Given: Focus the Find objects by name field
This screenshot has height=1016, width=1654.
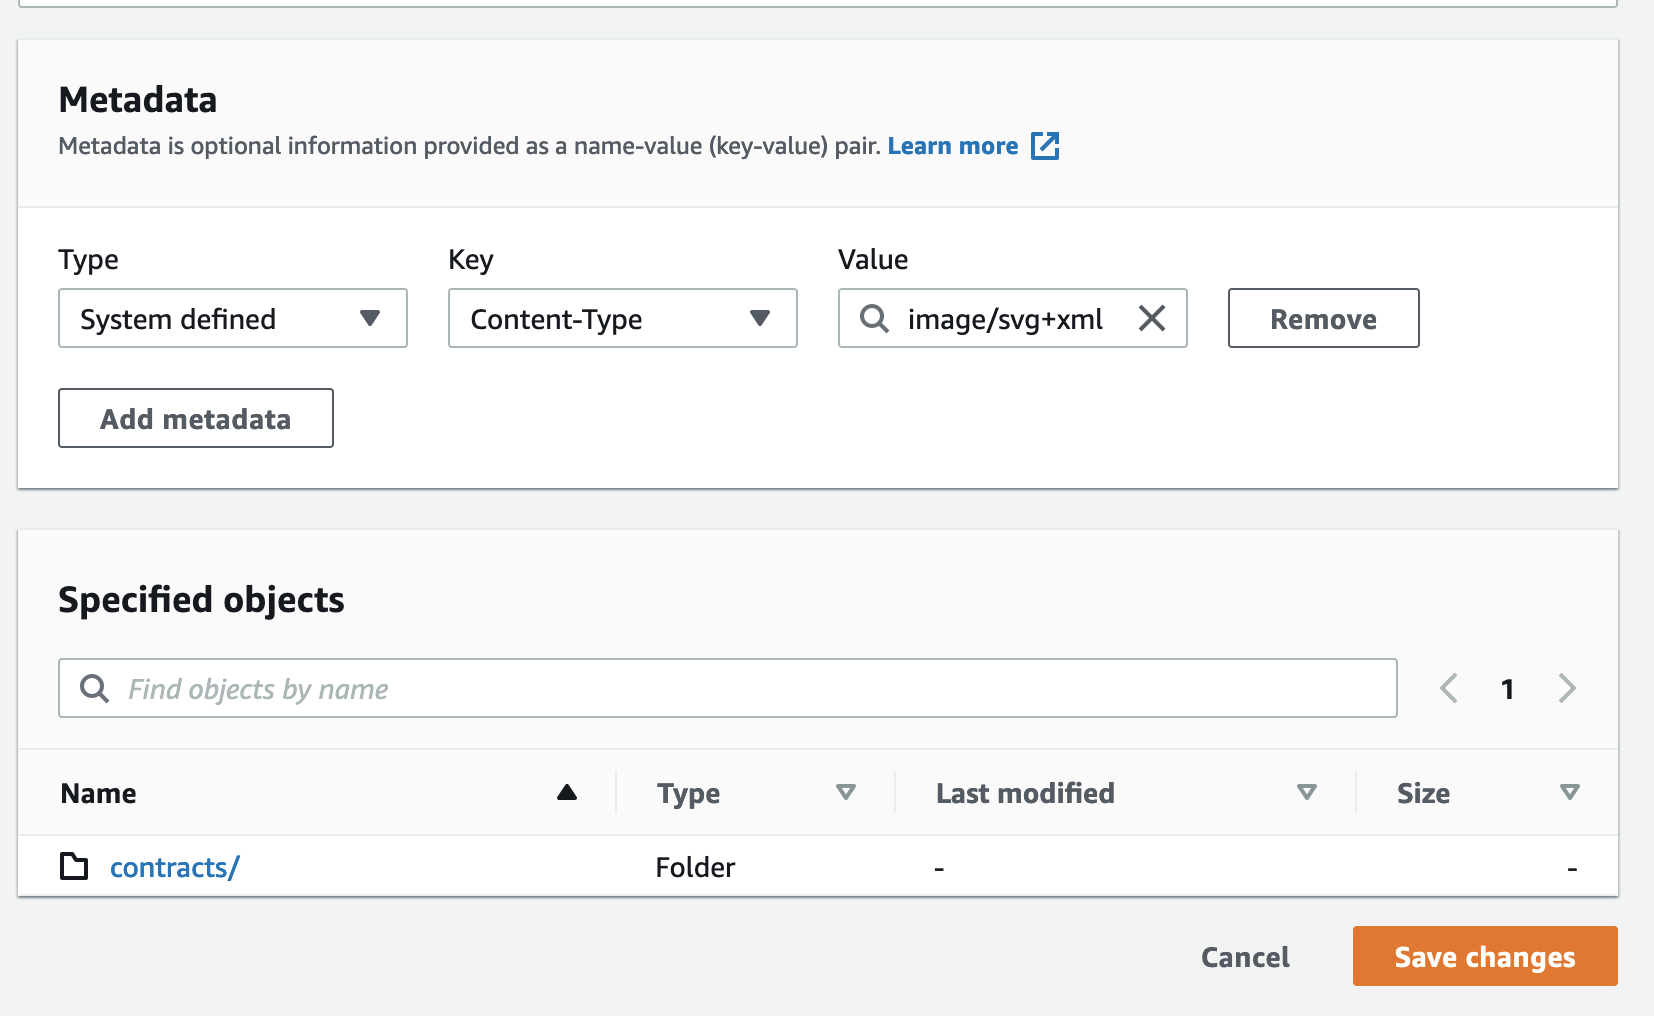Looking at the screenshot, I should 728,688.
